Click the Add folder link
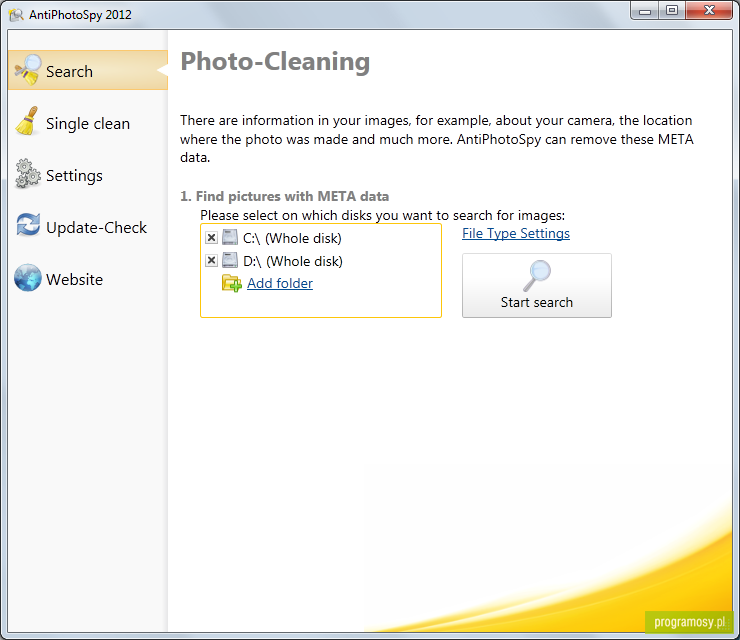740x640 pixels. [x=280, y=283]
